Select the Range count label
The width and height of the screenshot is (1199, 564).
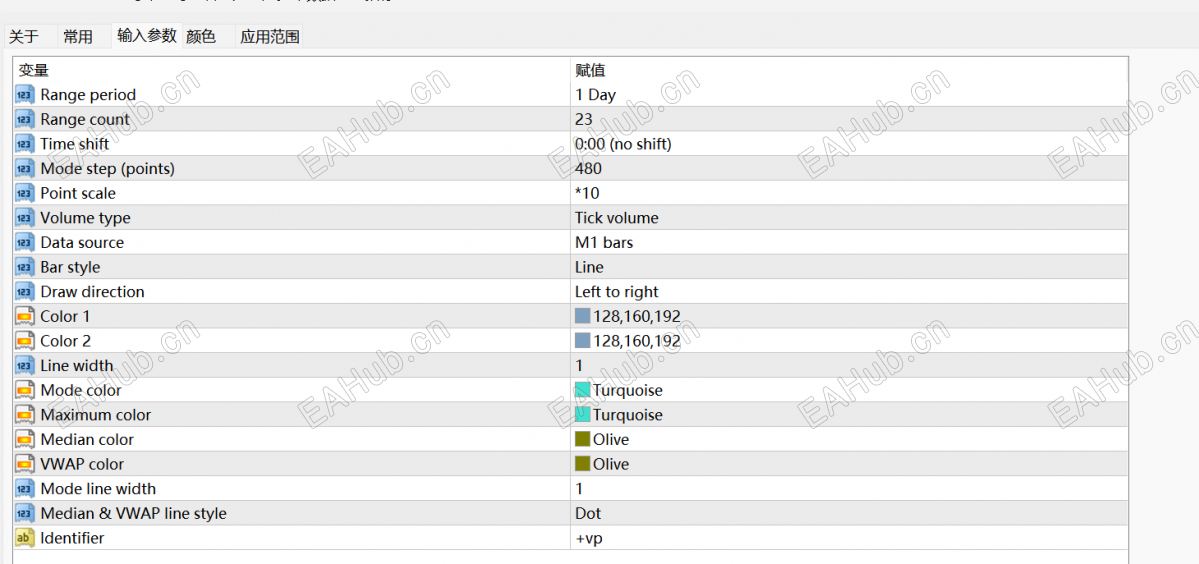tap(85, 119)
